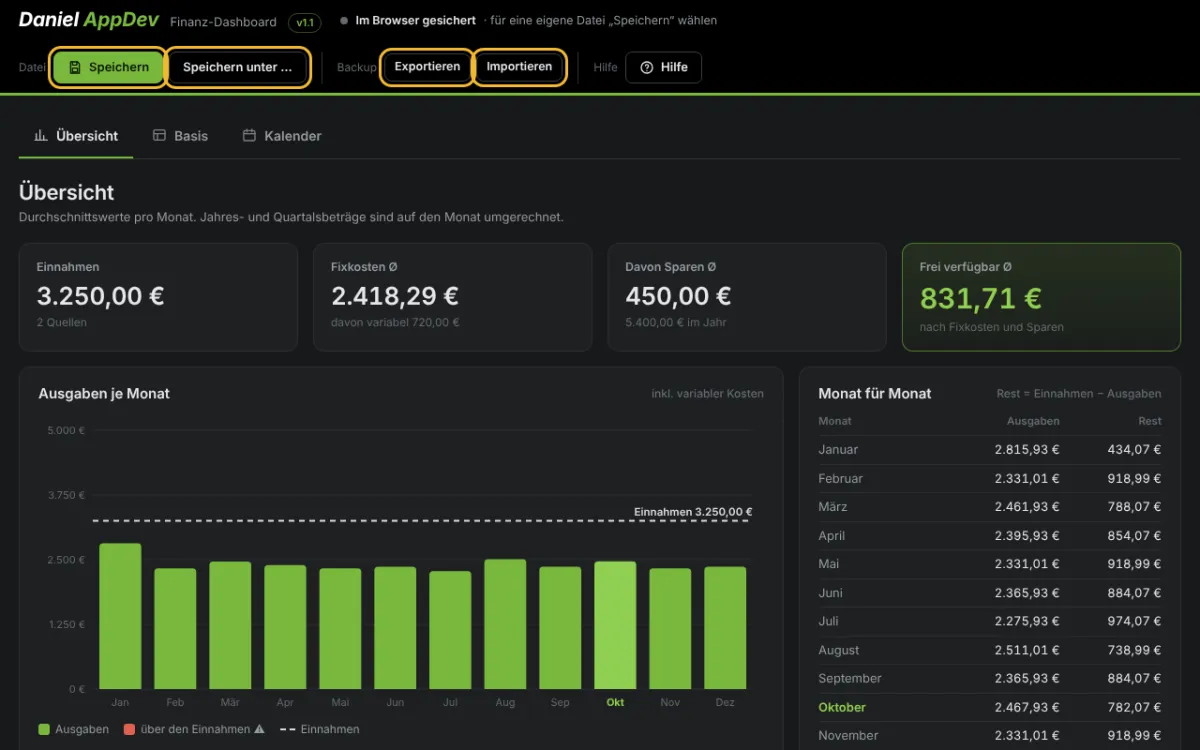Switch to the Übersicht tab

(76, 136)
